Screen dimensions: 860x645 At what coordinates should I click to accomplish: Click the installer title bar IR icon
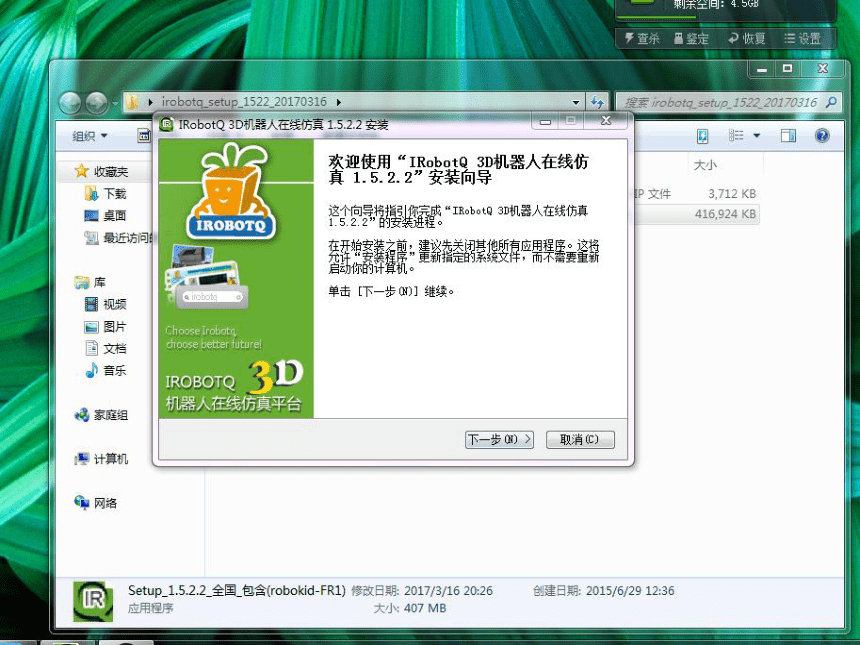[x=166, y=124]
